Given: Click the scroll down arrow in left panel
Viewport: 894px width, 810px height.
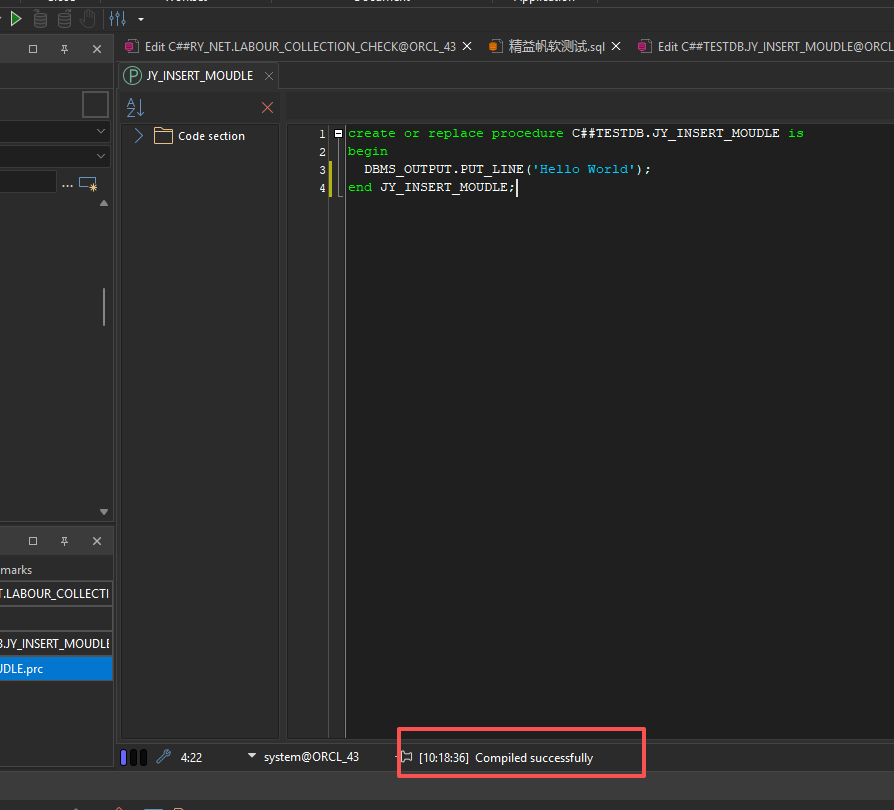Looking at the screenshot, I should click(x=104, y=512).
